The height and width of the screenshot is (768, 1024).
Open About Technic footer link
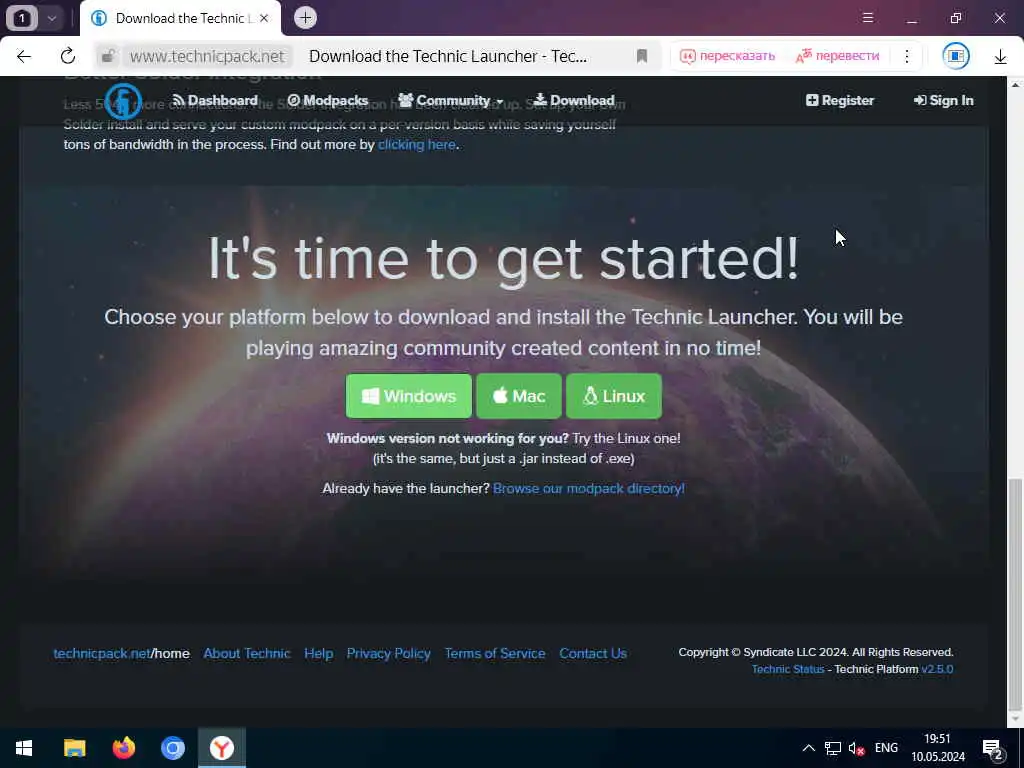247,653
